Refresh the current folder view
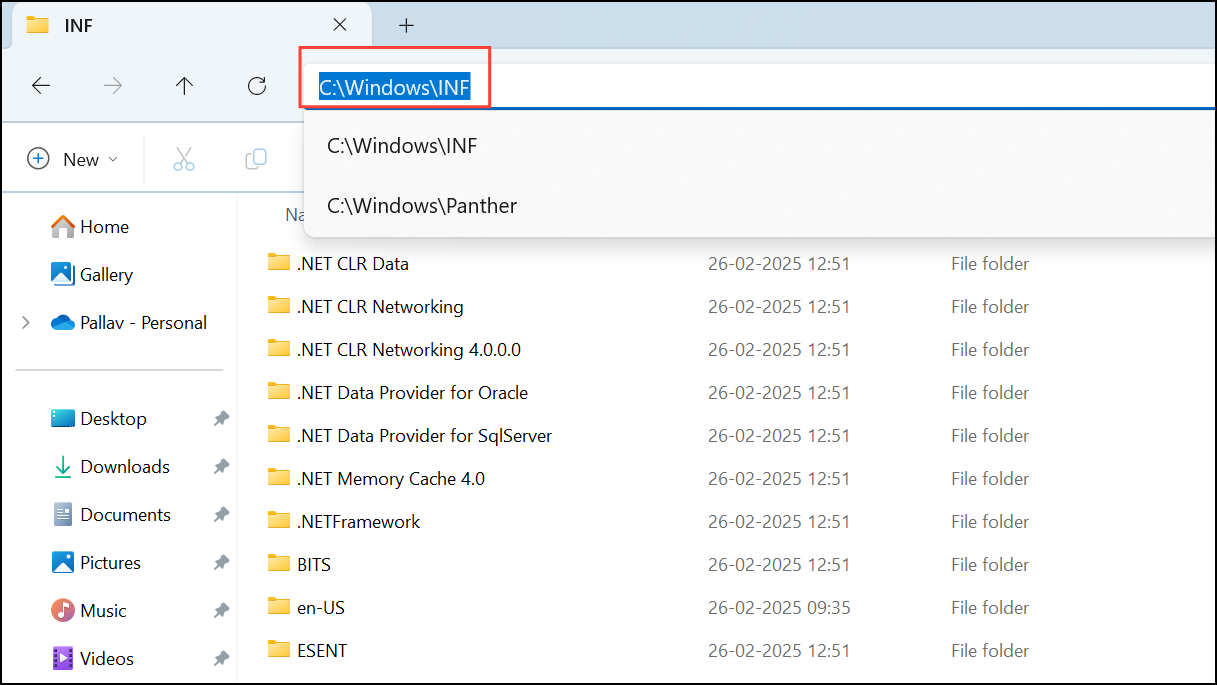Viewport: 1217px width, 685px height. tap(257, 86)
